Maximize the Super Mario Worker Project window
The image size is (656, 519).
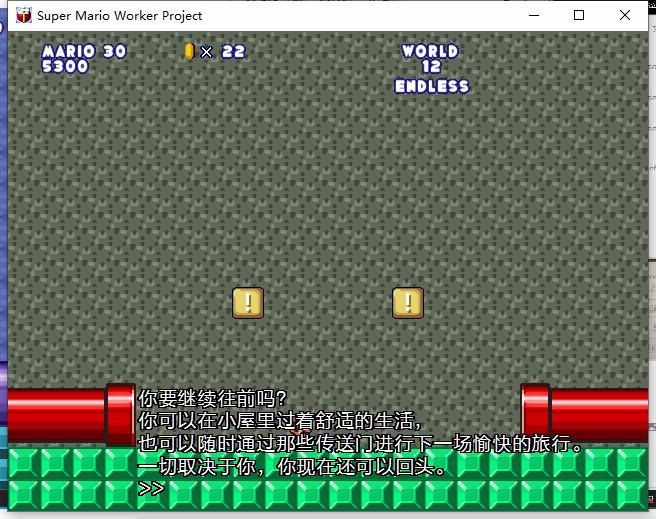point(579,15)
